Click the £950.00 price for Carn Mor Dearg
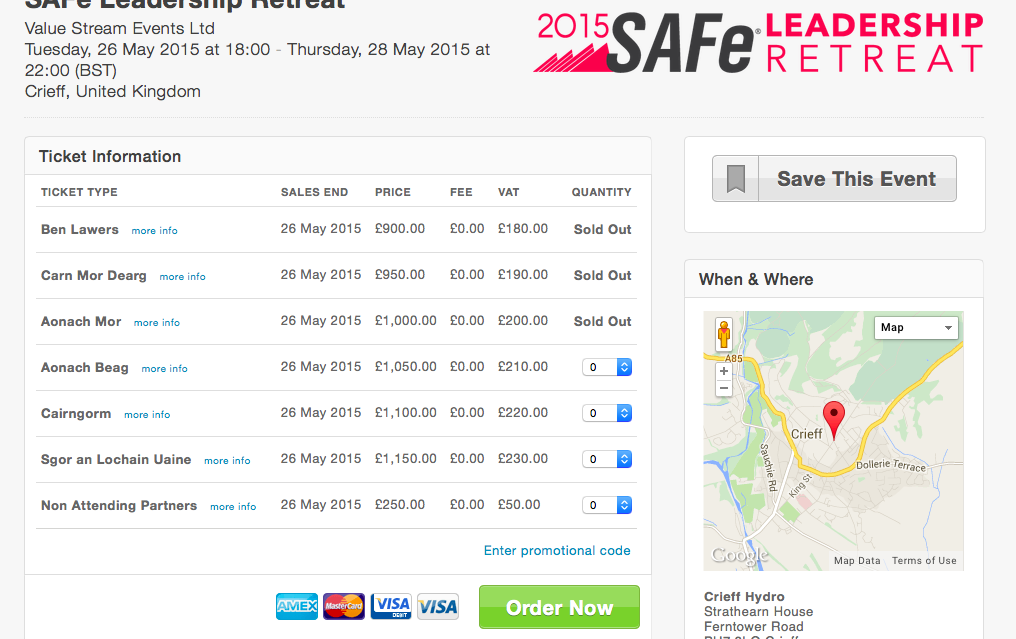1016x639 pixels. tap(400, 275)
